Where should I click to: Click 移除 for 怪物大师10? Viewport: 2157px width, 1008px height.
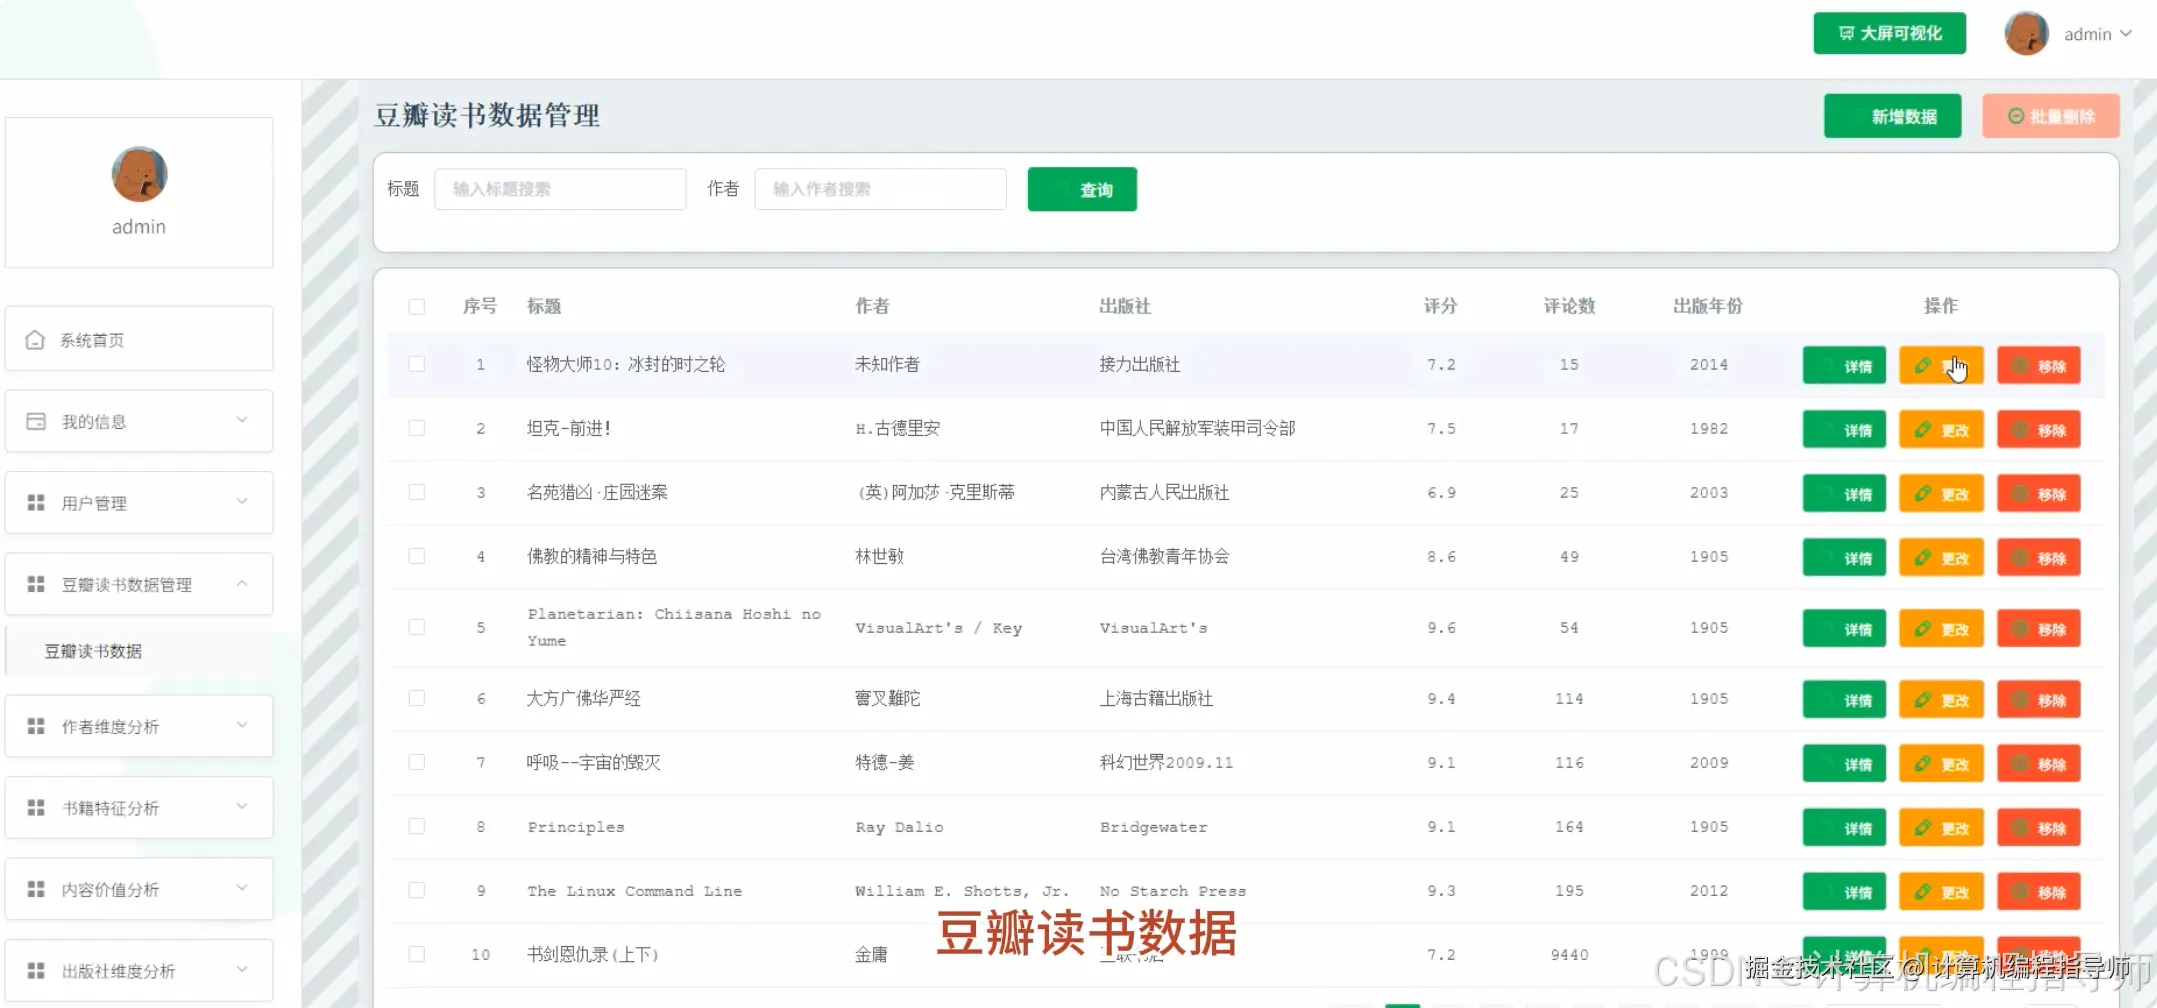pos(2039,365)
